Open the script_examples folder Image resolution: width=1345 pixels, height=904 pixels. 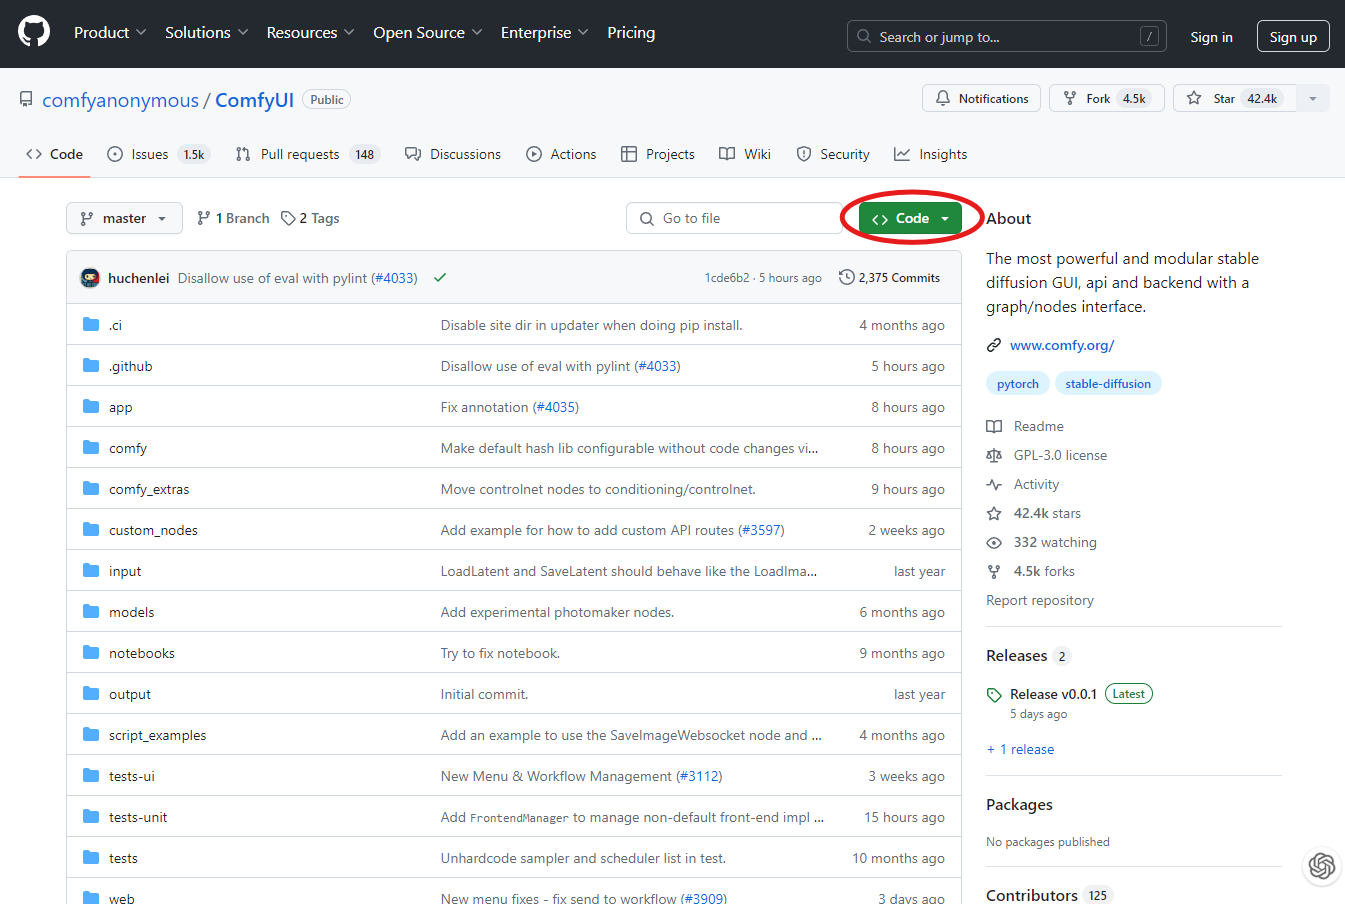tap(157, 735)
